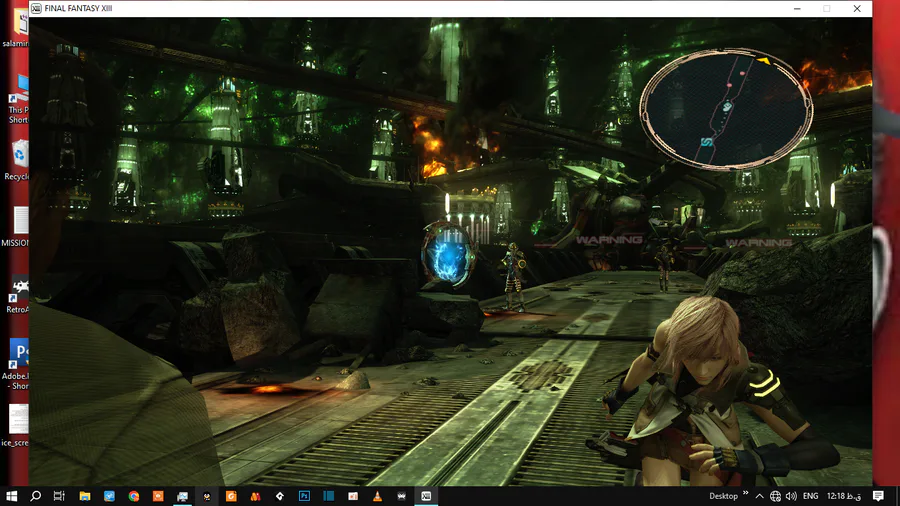Select the Adobe shortcut desktop icon

[x=17, y=364]
